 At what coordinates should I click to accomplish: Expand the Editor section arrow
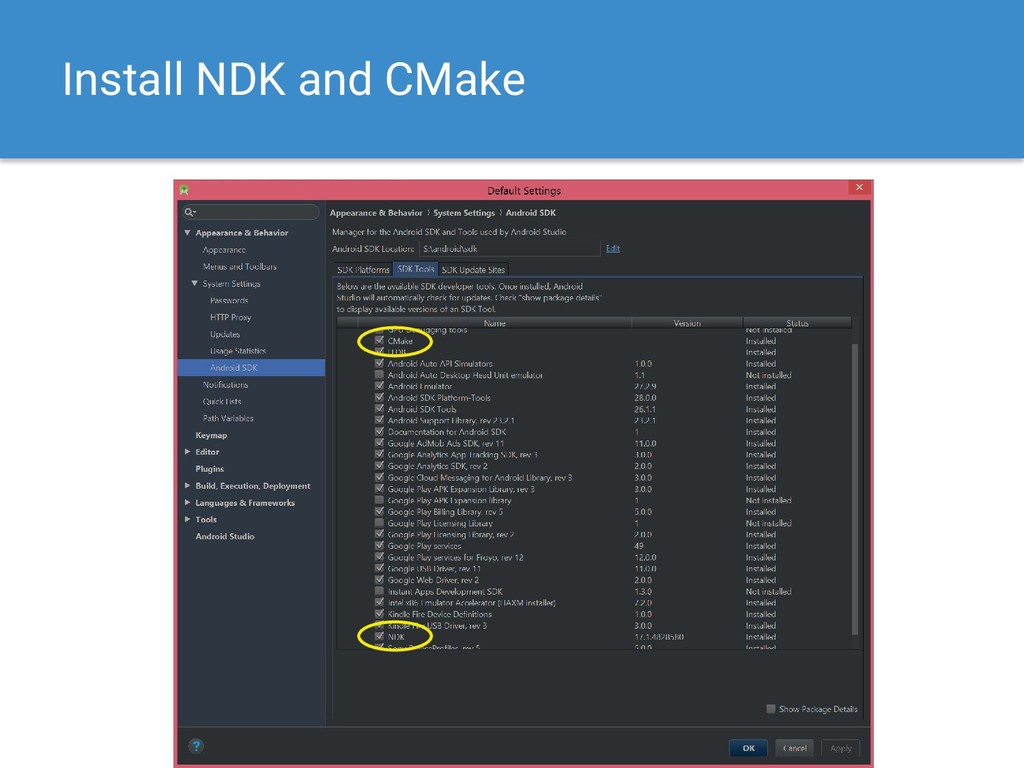coord(187,452)
